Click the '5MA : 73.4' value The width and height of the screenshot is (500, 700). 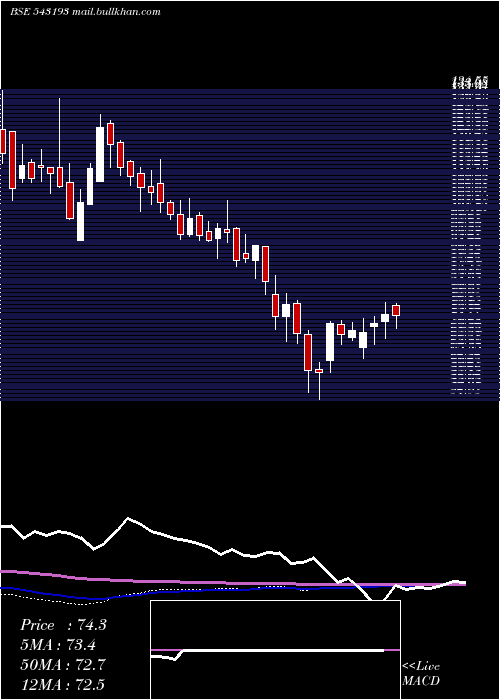(58, 645)
